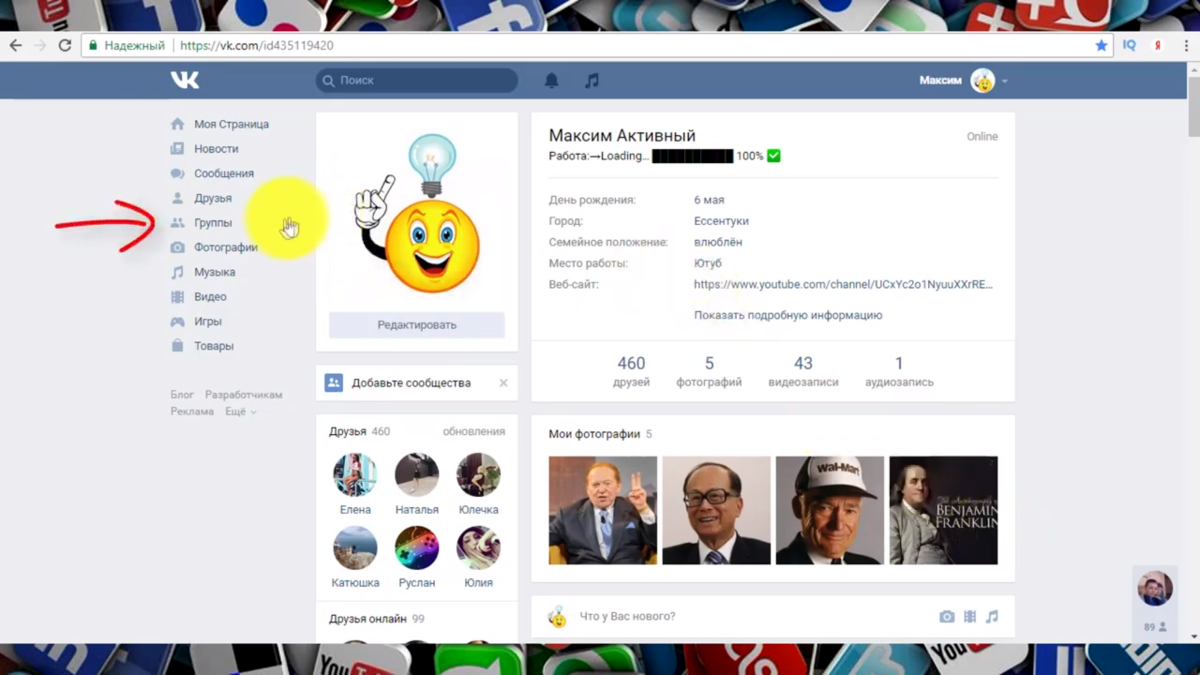Expand the Ещё footer dropdown
1200x675 pixels.
241,411
